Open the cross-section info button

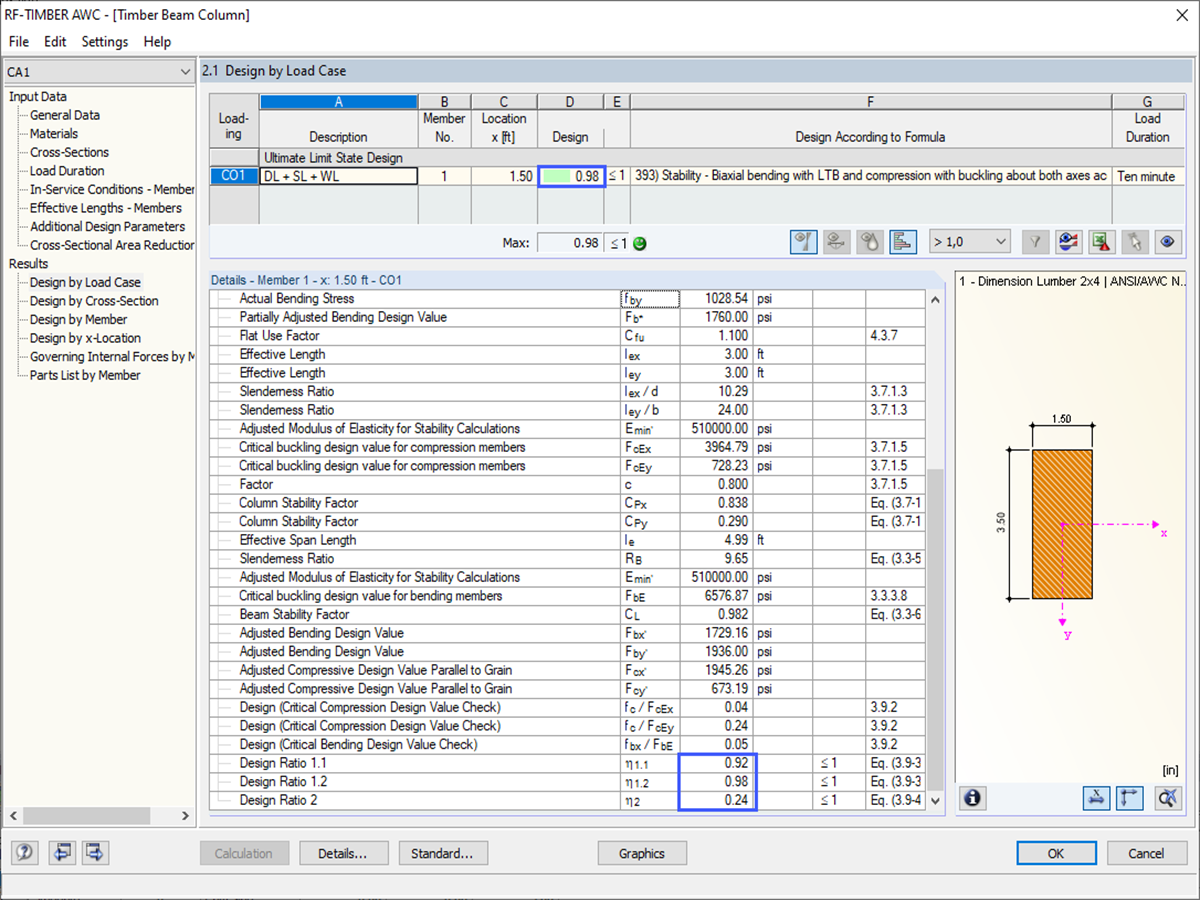click(973, 798)
